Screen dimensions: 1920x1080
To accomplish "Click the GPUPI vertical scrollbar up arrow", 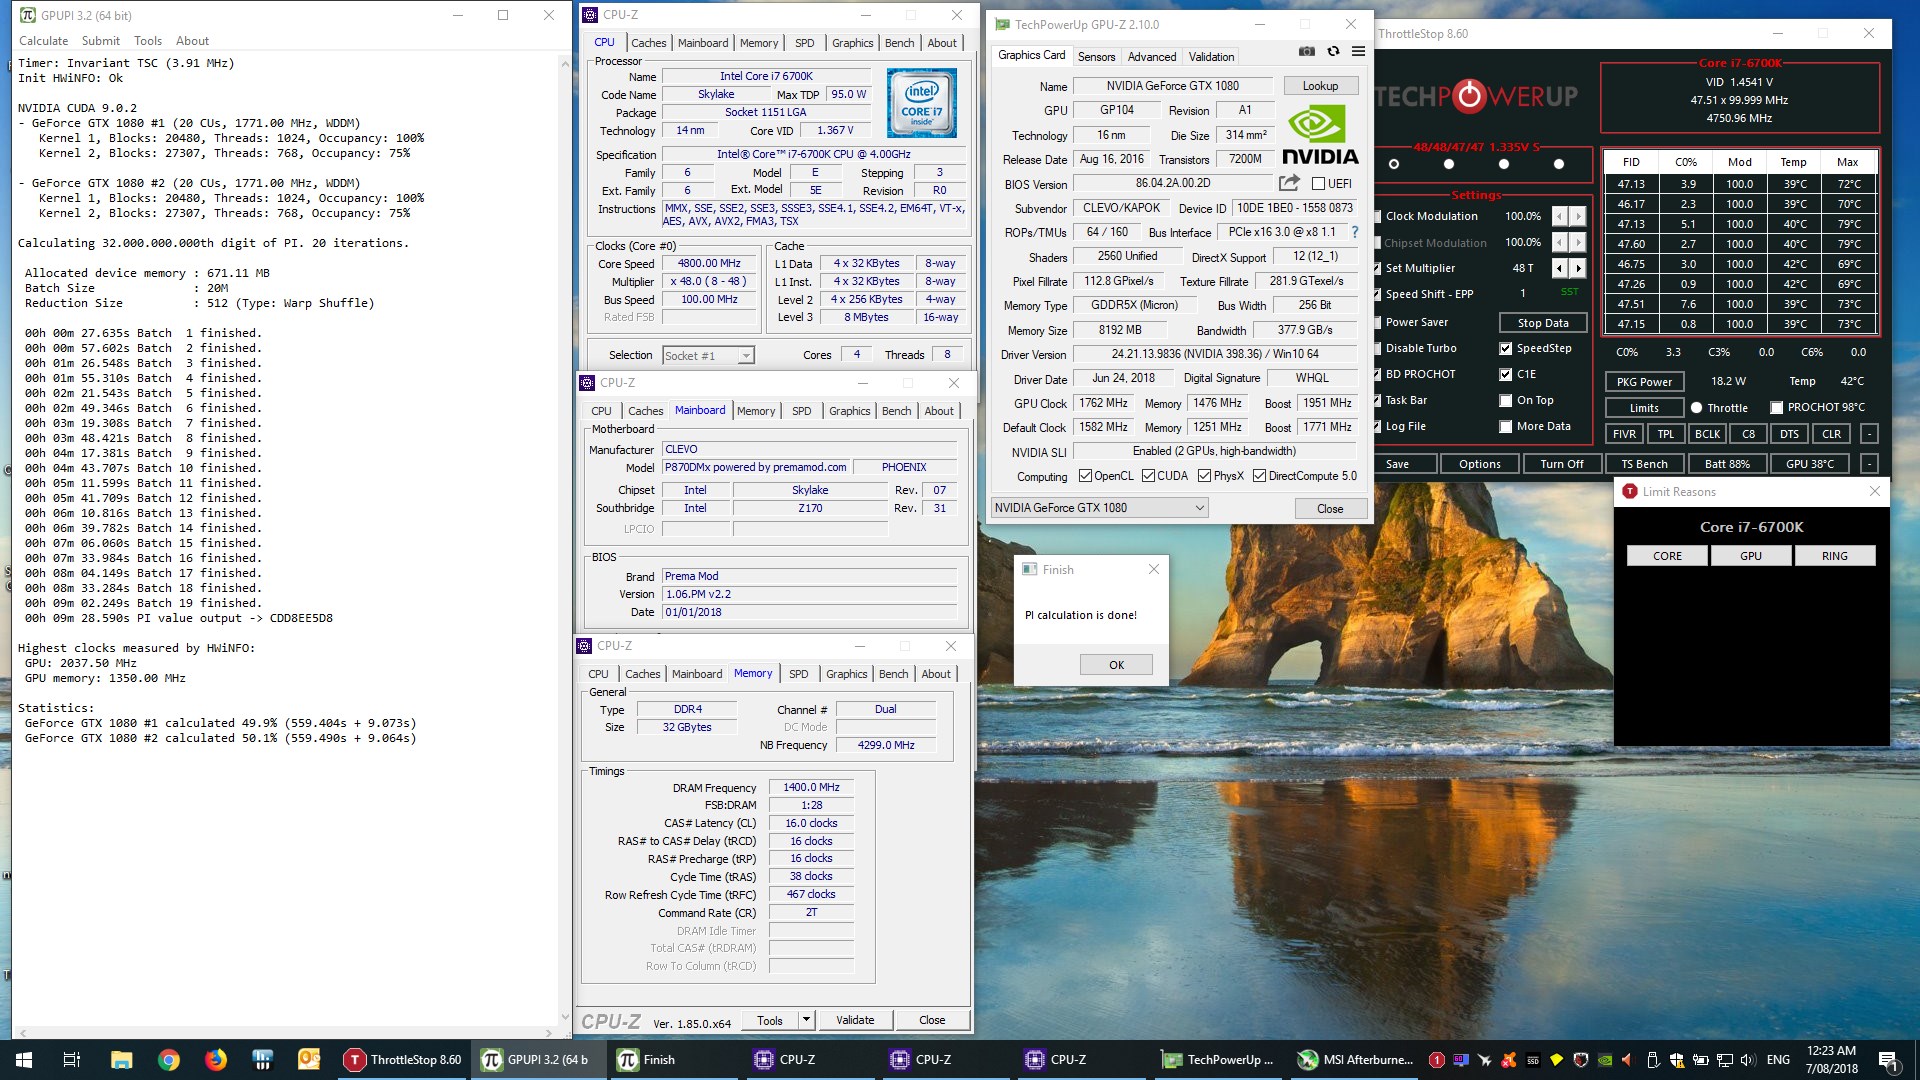I will pos(565,62).
